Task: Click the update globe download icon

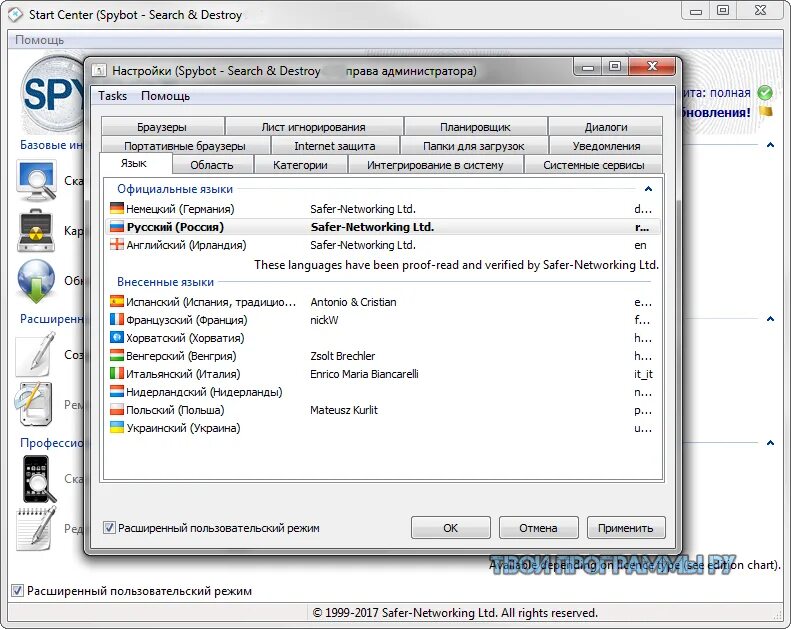Action: coord(36,280)
